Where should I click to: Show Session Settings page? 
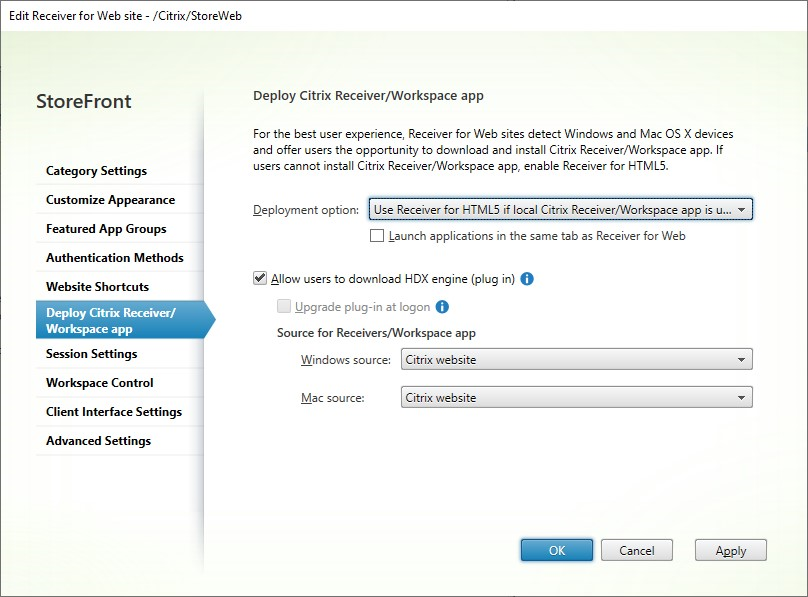tap(92, 354)
